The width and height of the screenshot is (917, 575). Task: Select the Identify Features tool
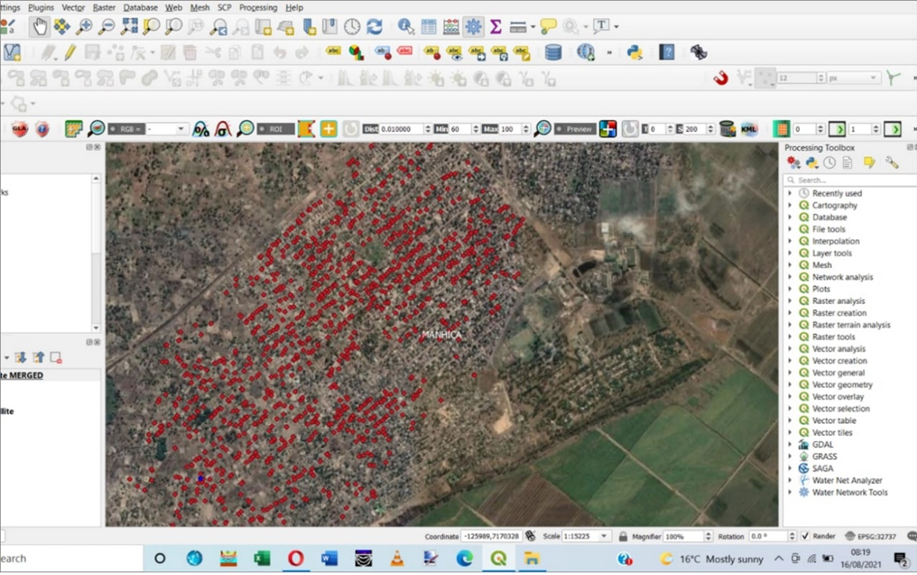pos(405,27)
